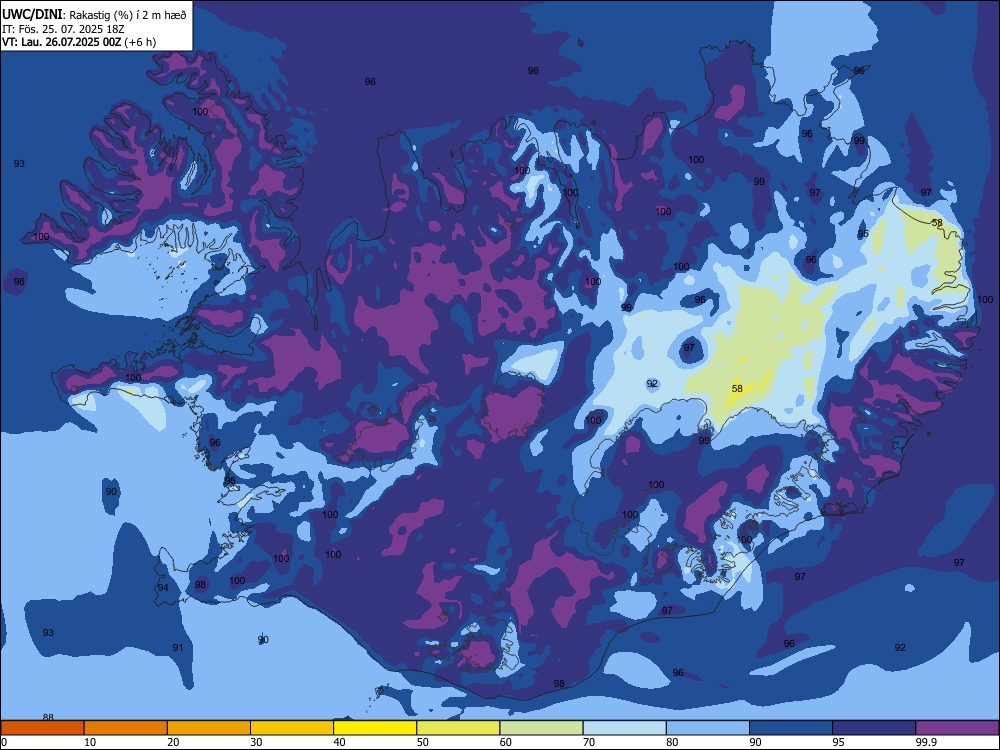1000x750 pixels.
Task: Click the legend tick label '80'
Action: pos(672,742)
